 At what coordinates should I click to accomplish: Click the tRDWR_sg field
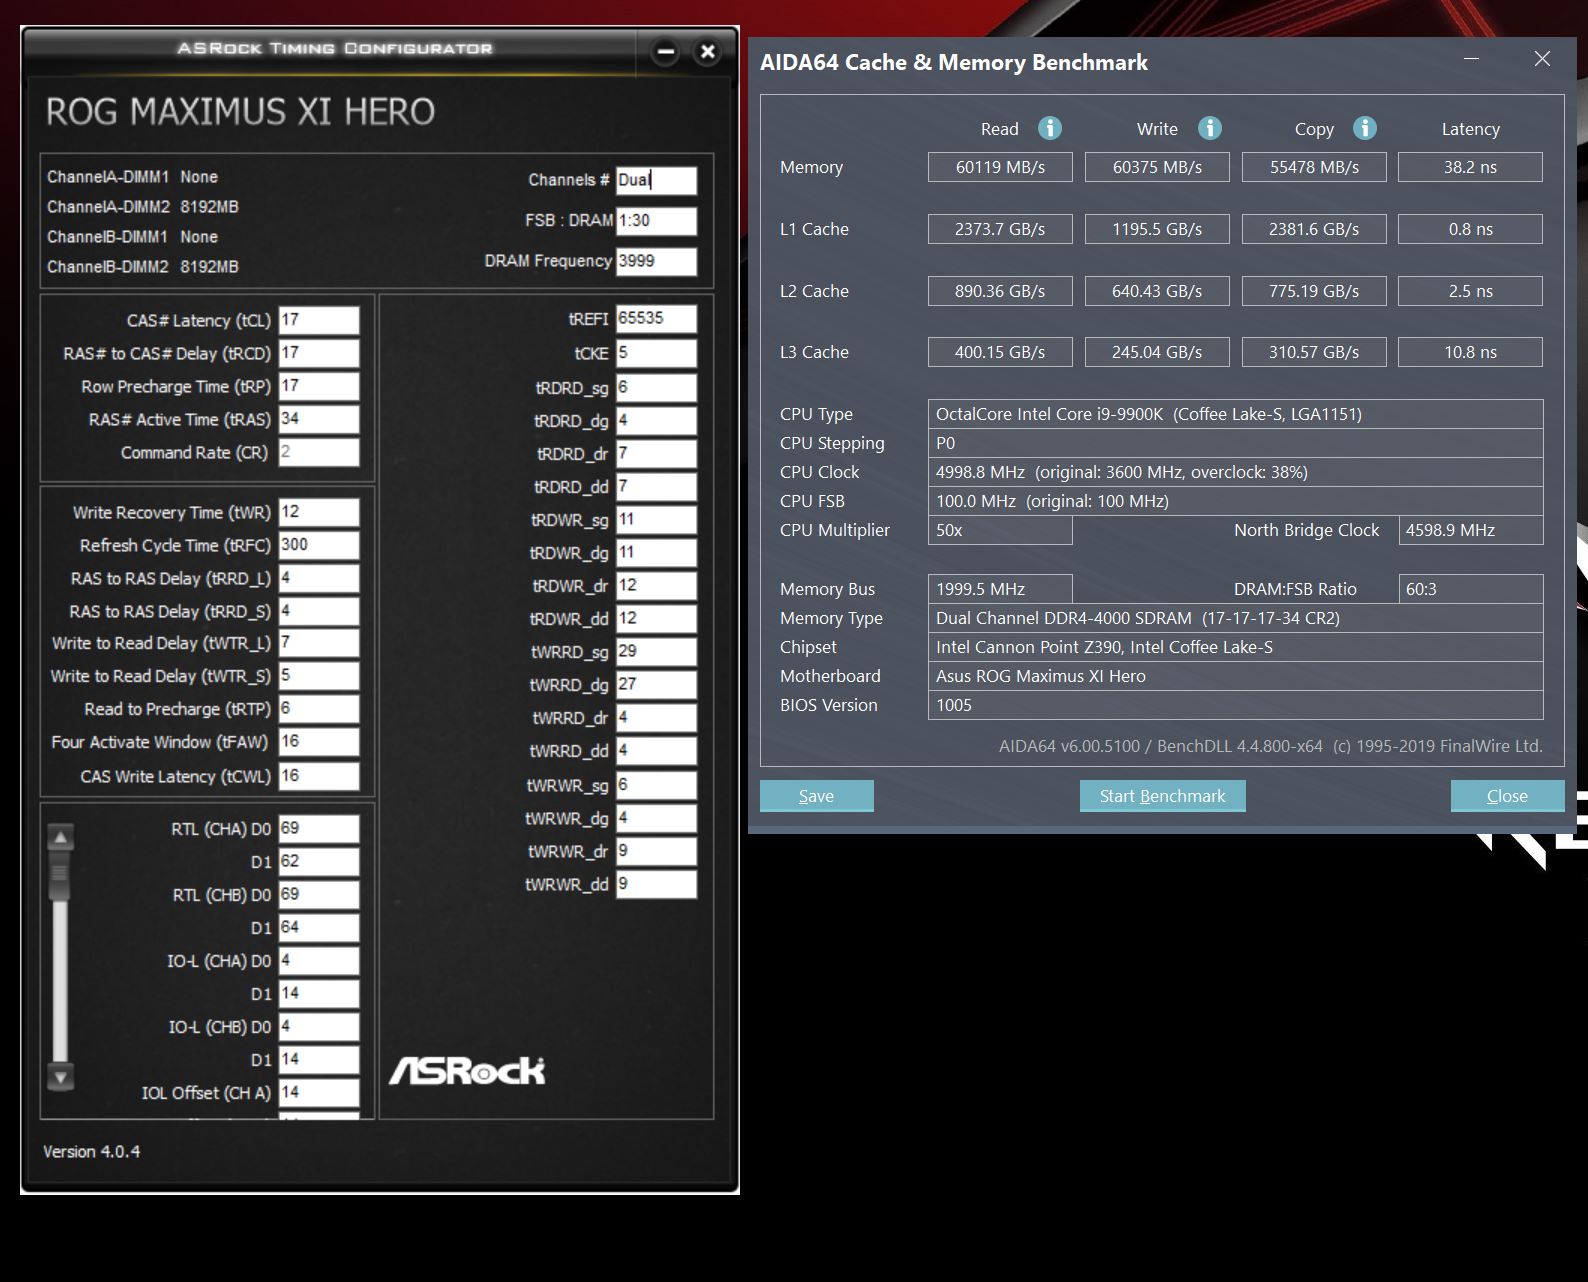[656, 520]
